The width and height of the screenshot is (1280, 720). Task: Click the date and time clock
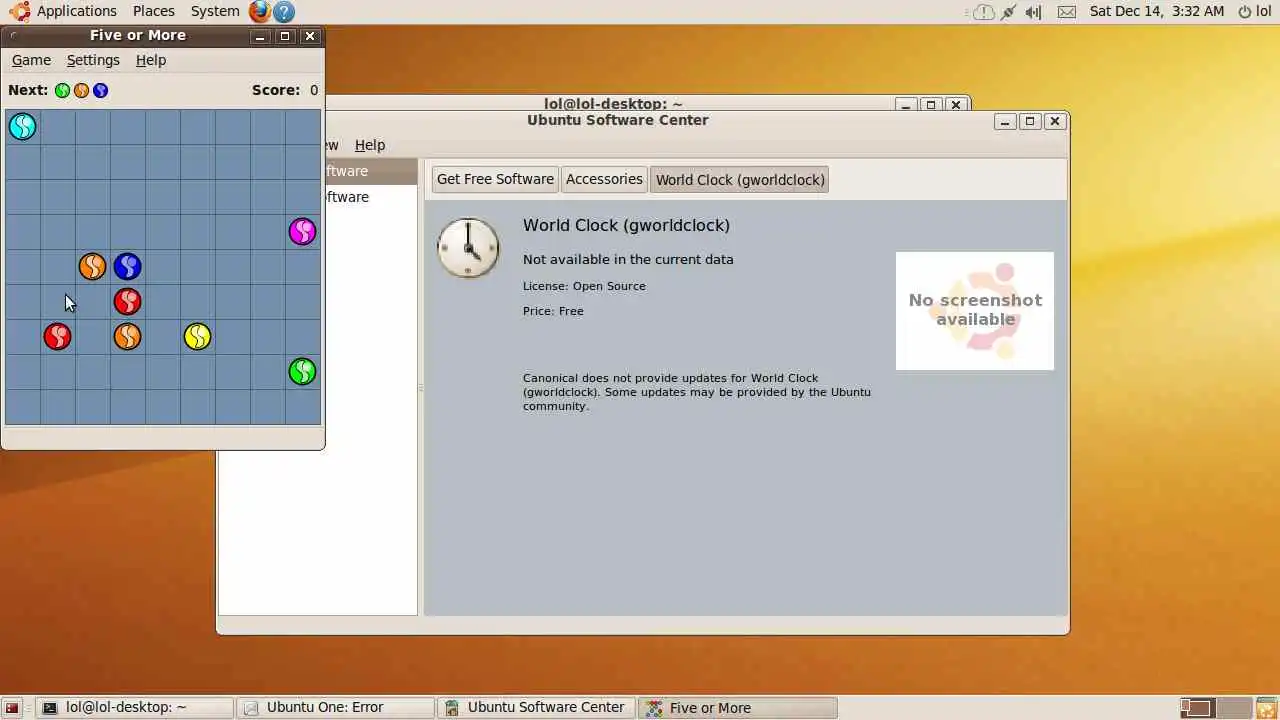tap(1157, 11)
